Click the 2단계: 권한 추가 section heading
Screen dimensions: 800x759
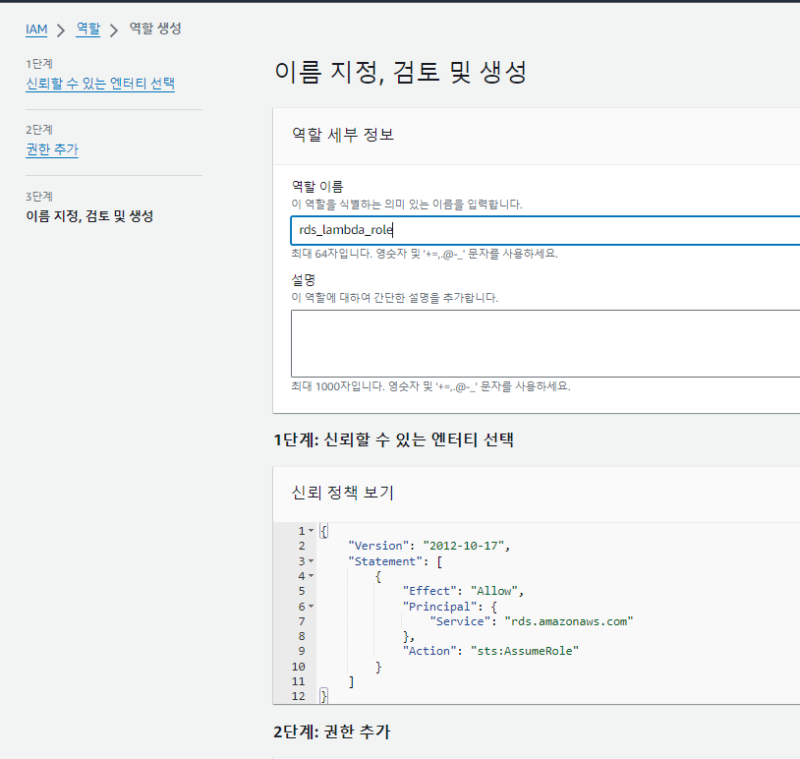point(331,733)
